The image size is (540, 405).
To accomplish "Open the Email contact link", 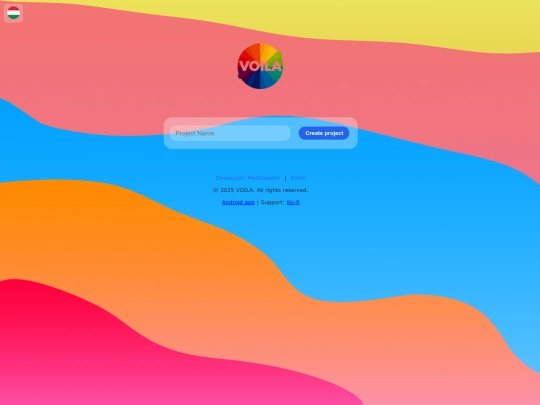I will [298, 178].
